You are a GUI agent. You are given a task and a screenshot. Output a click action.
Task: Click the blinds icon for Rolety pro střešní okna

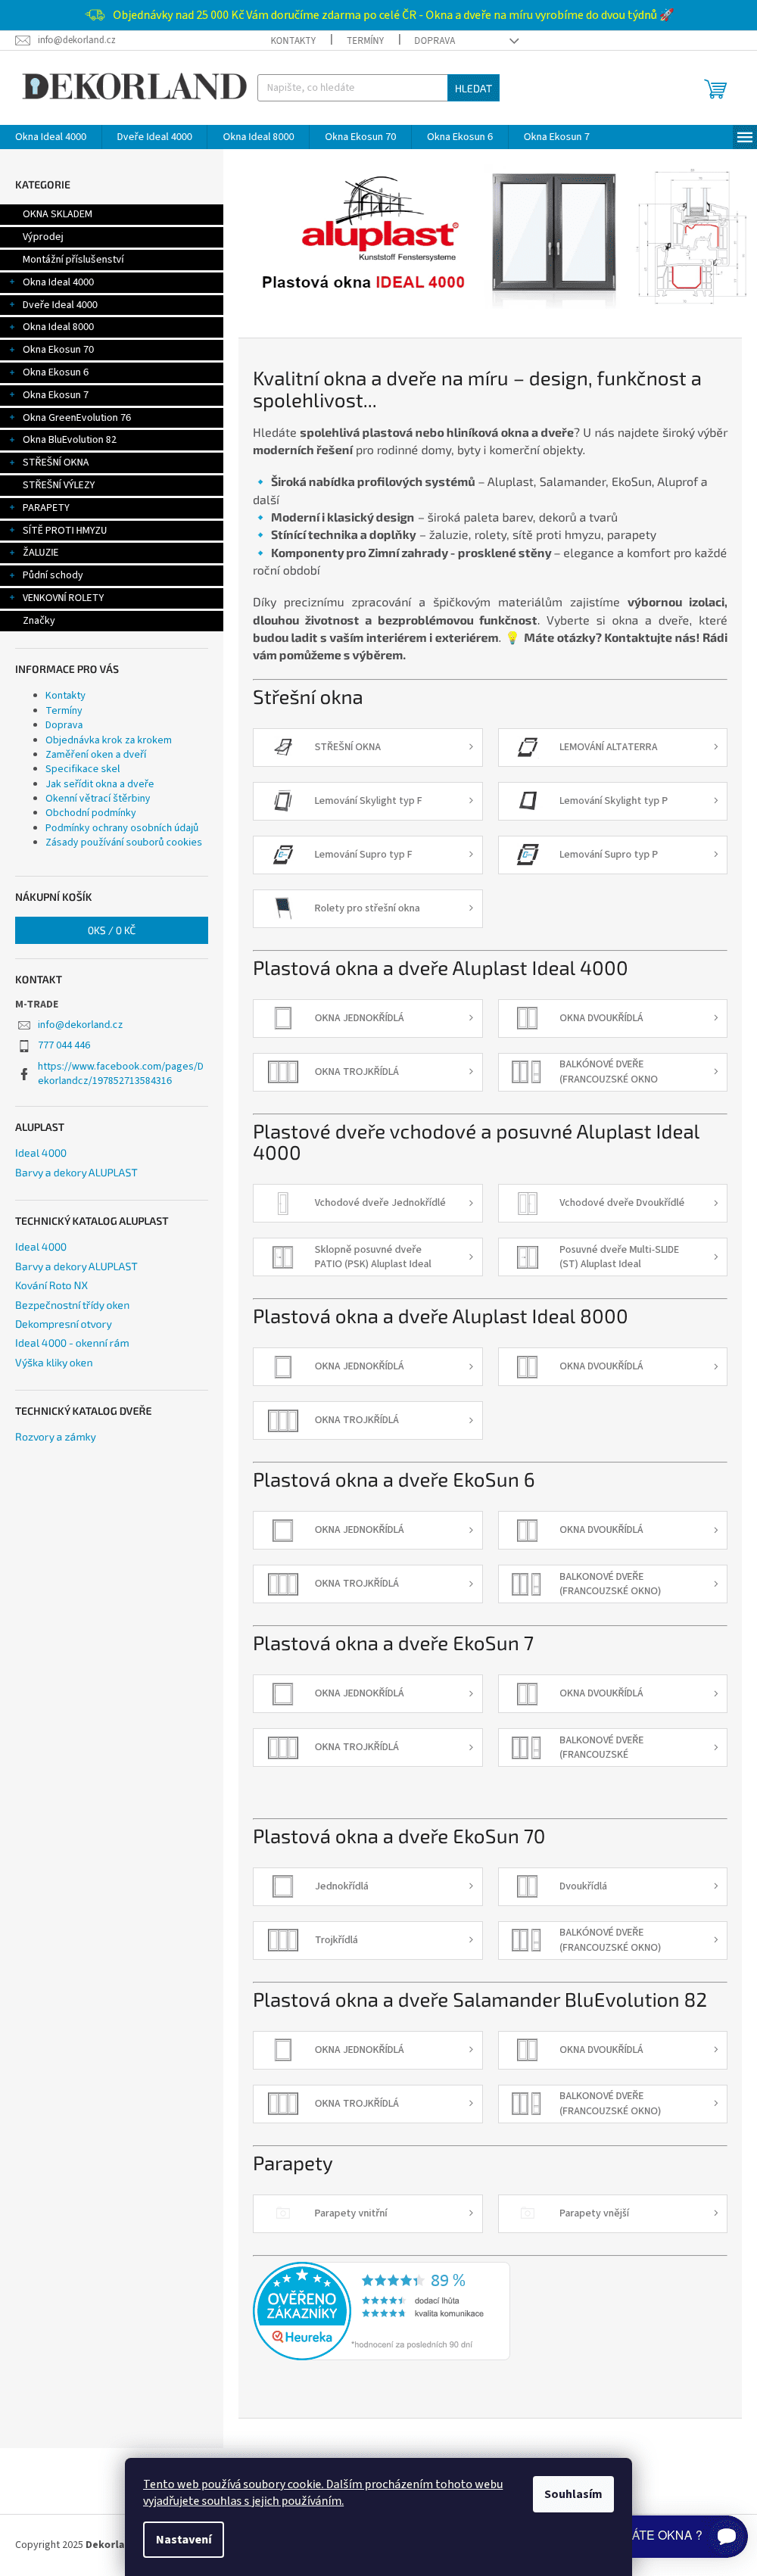coord(283,908)
